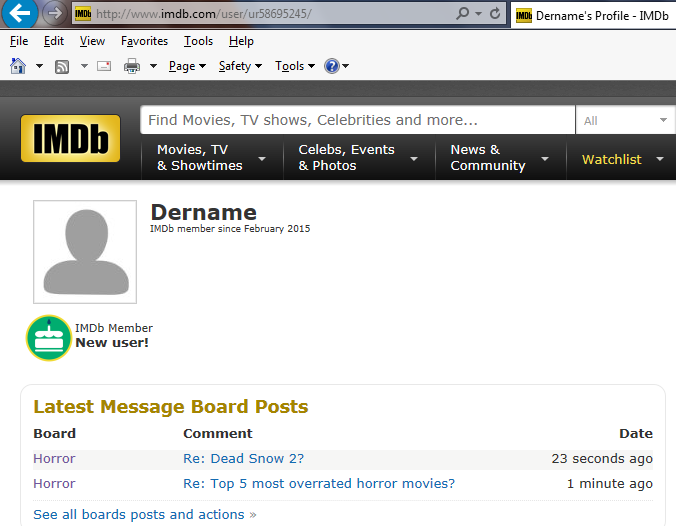Expand the Print options dropdown arrow

point(153,66)
